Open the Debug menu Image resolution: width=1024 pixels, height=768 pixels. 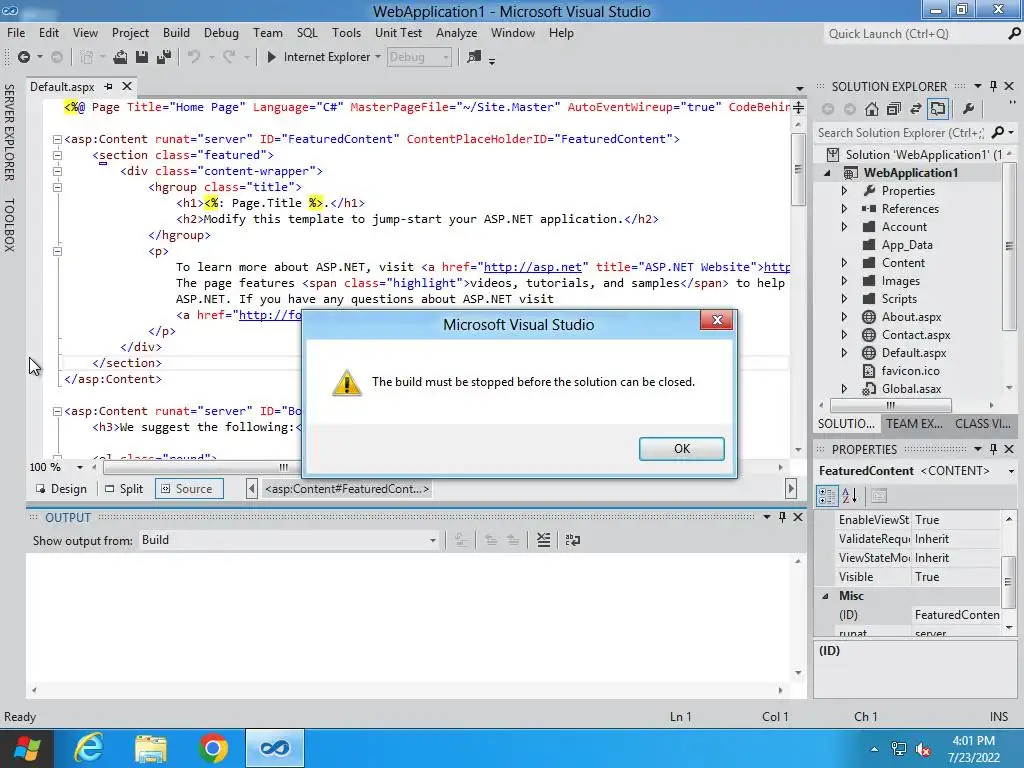pos(221,33)
